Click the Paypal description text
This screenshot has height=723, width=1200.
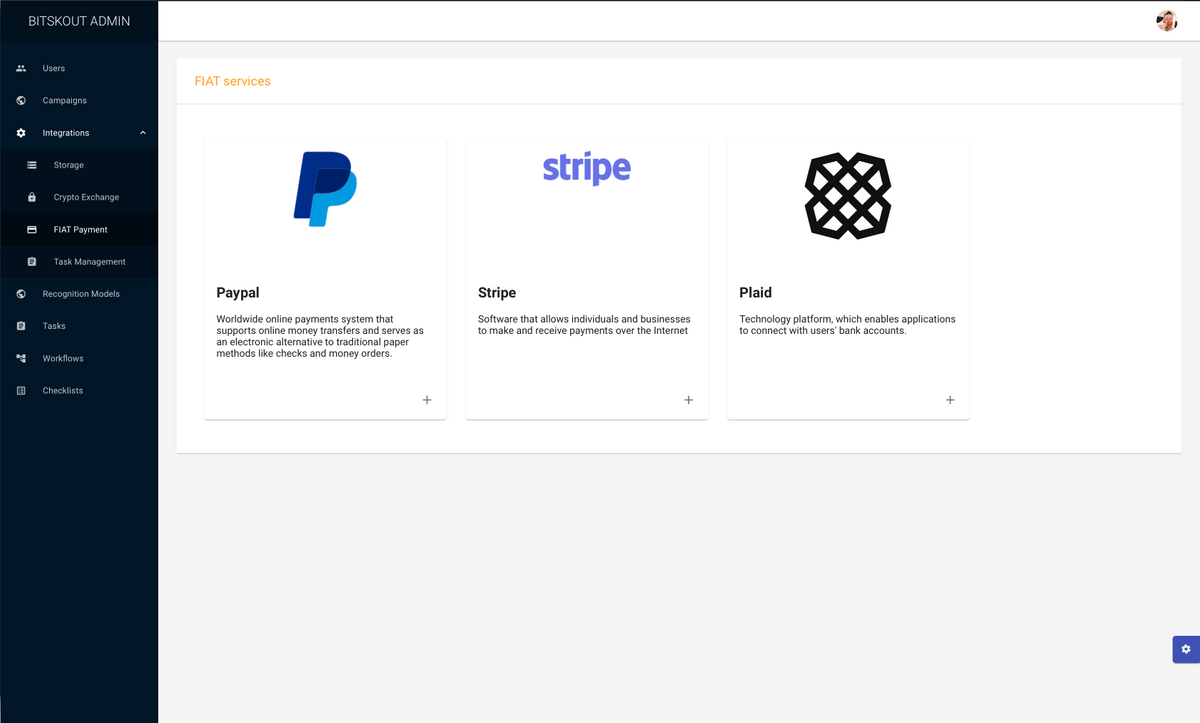click(x=320, y=336)
